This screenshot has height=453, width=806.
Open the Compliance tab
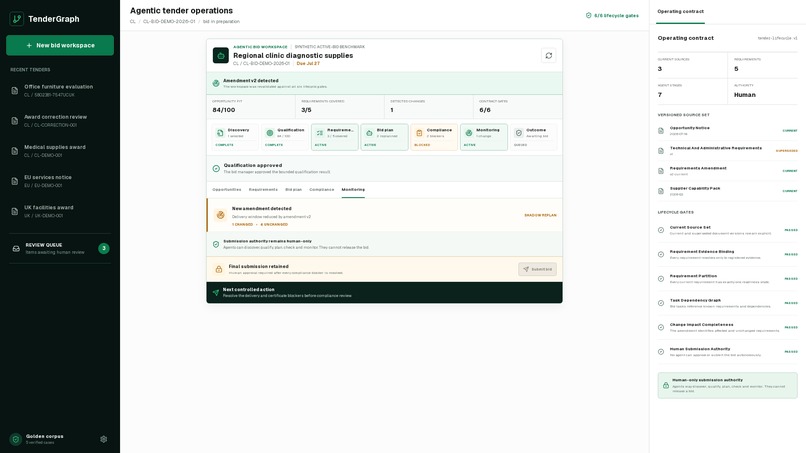322,189
